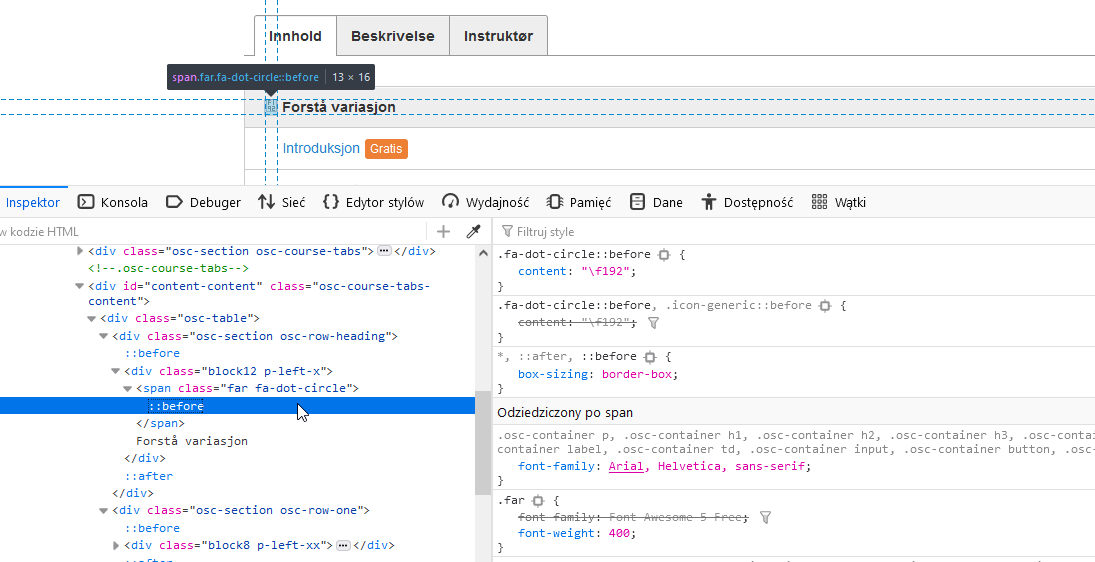Expand the div block8 p-left-xx node
Viewport: 1095px width, 562px height.
pos(116,546)
